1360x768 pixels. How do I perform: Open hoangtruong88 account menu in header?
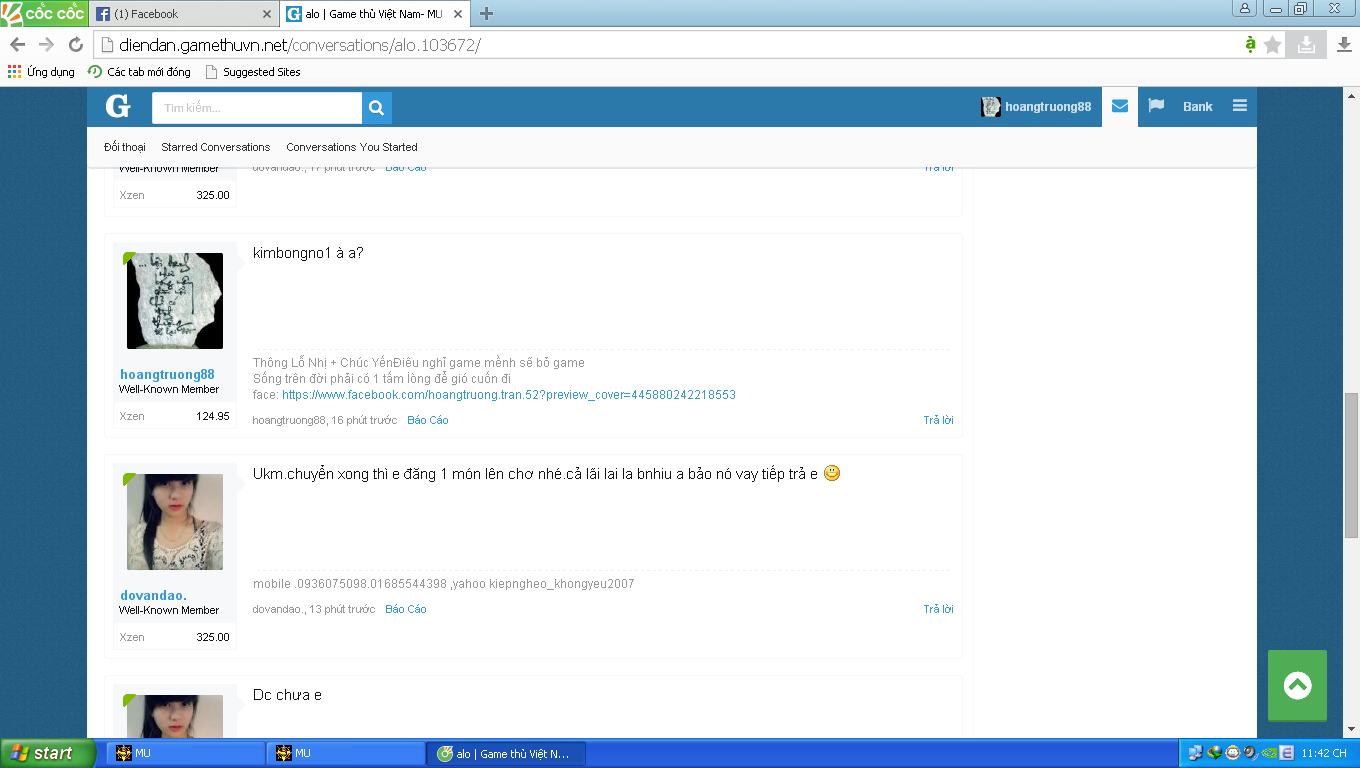click(x=1036, y=107)
